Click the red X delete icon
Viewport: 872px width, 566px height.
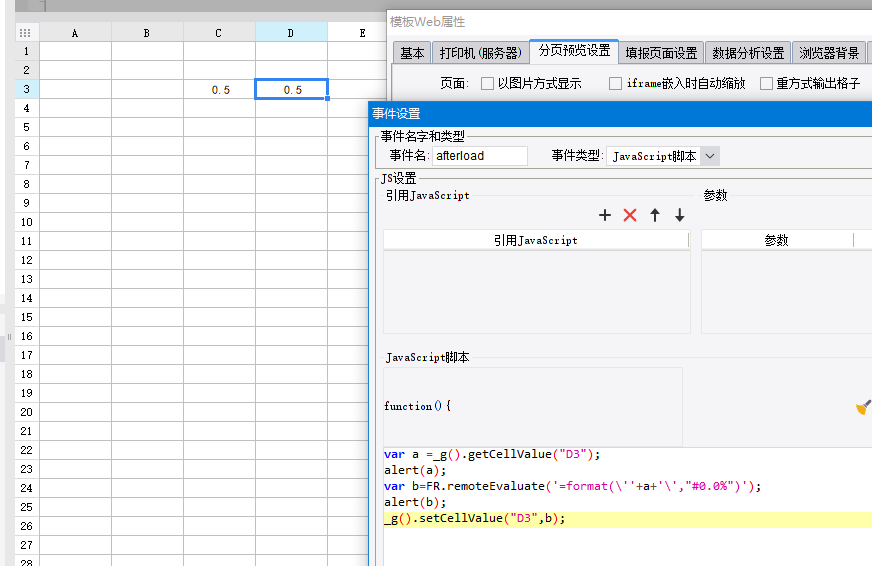click(x=630, y=215)
